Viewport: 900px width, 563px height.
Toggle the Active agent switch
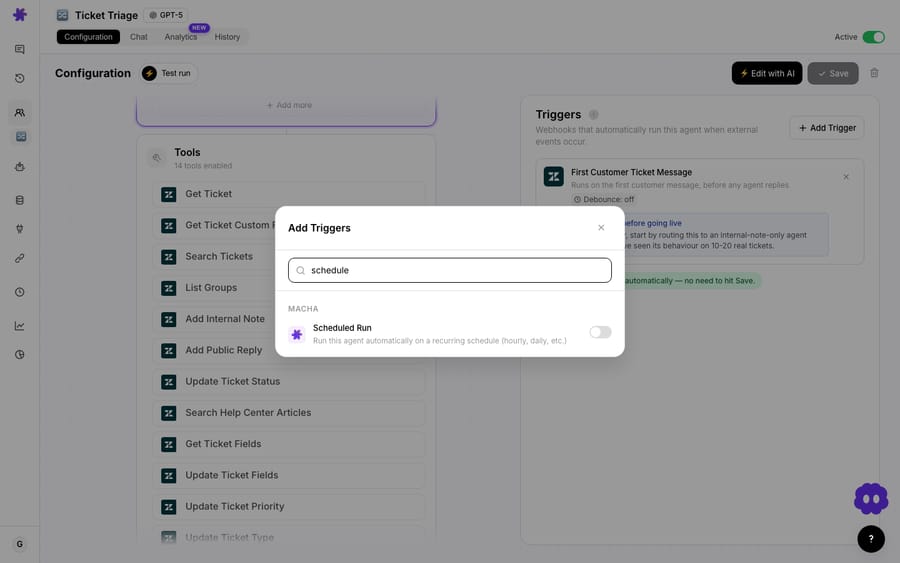tap(874, 37)
